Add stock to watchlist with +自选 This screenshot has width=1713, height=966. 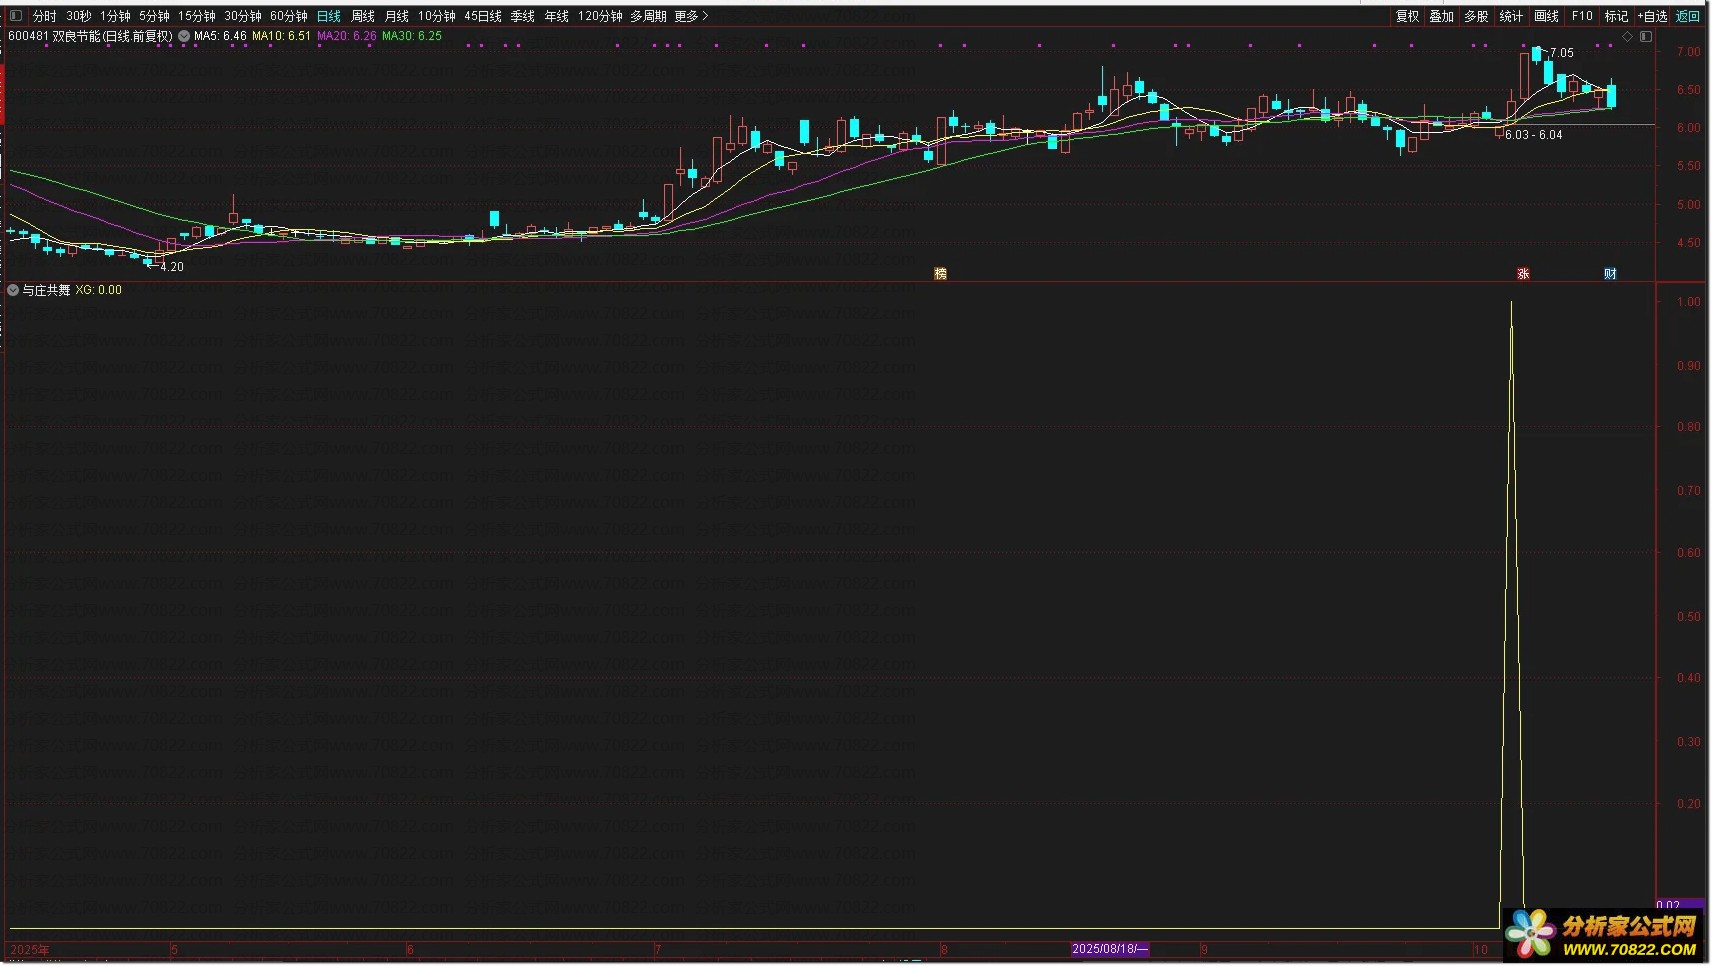coord(1652,16)
